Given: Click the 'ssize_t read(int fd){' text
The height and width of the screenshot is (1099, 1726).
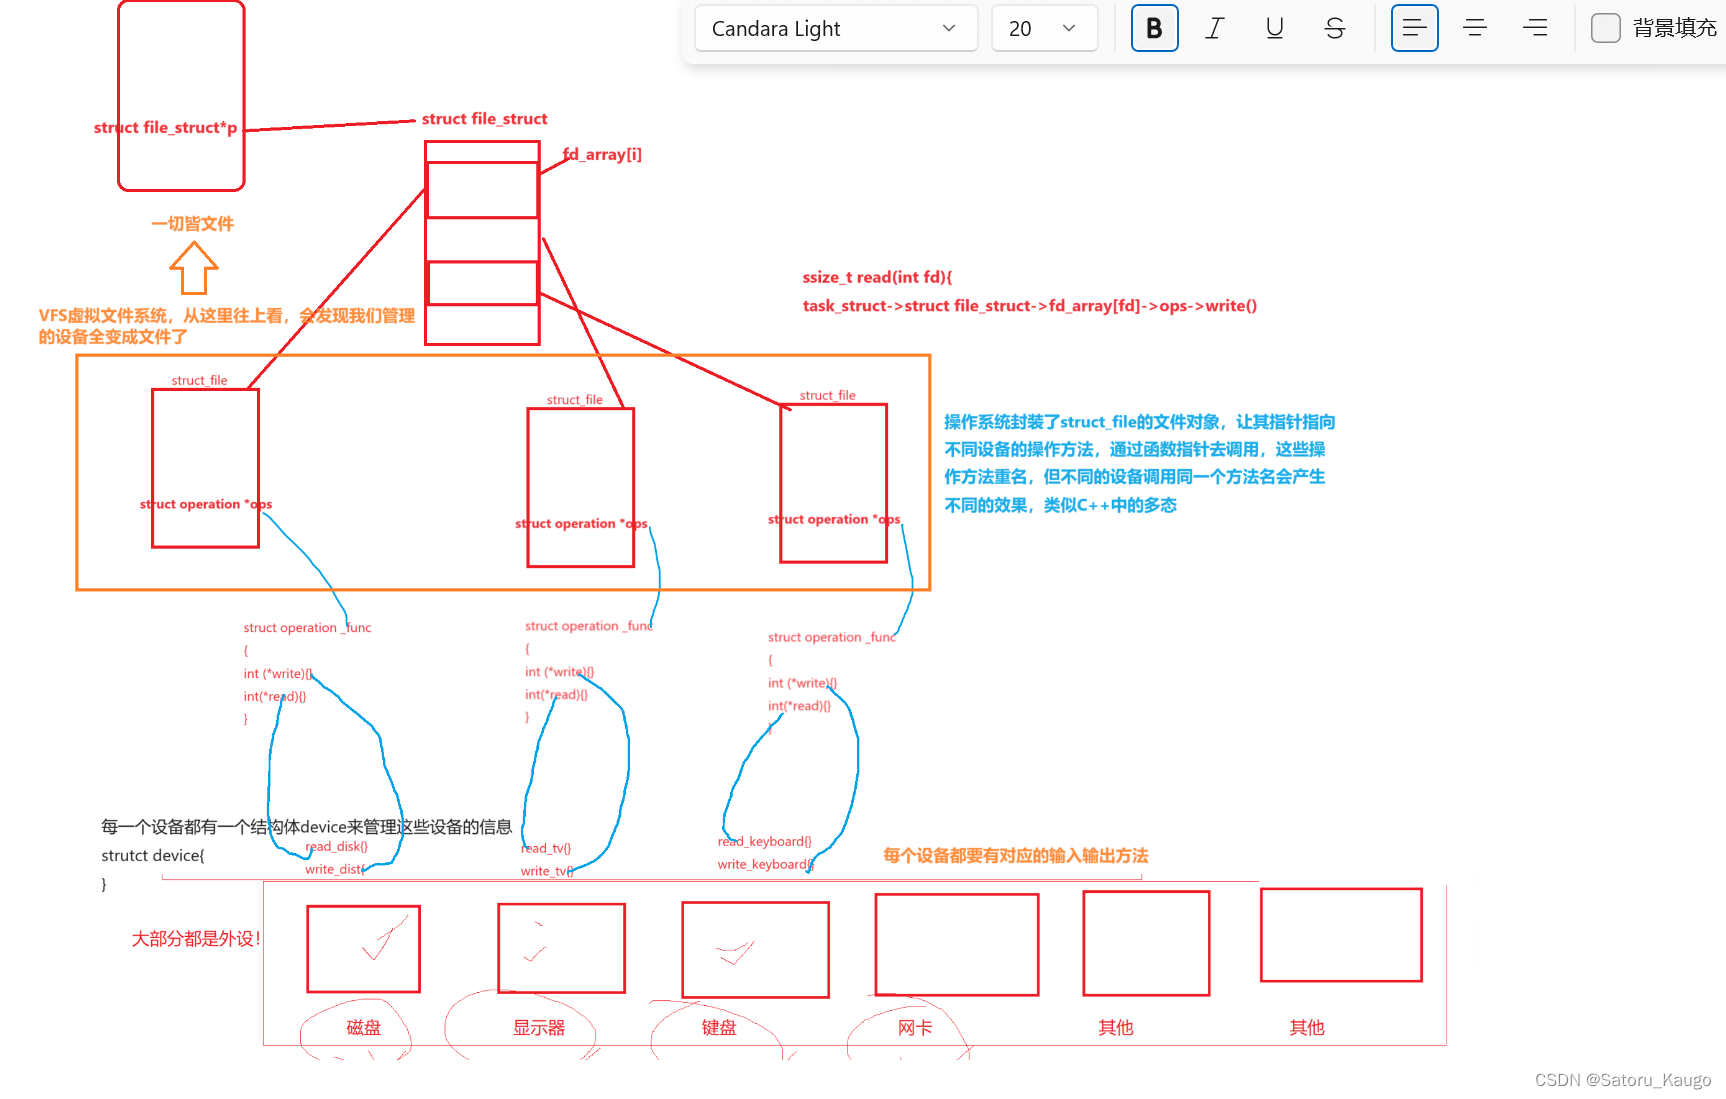Looking at the screenshot, I should point(877,277).
